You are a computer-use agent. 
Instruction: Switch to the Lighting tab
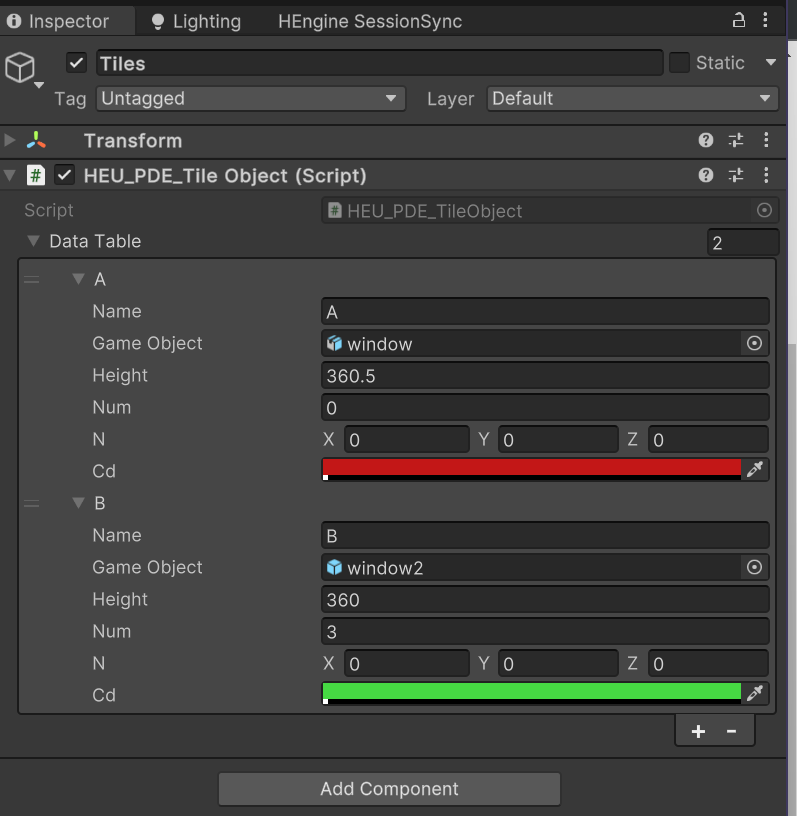point(196,21)
